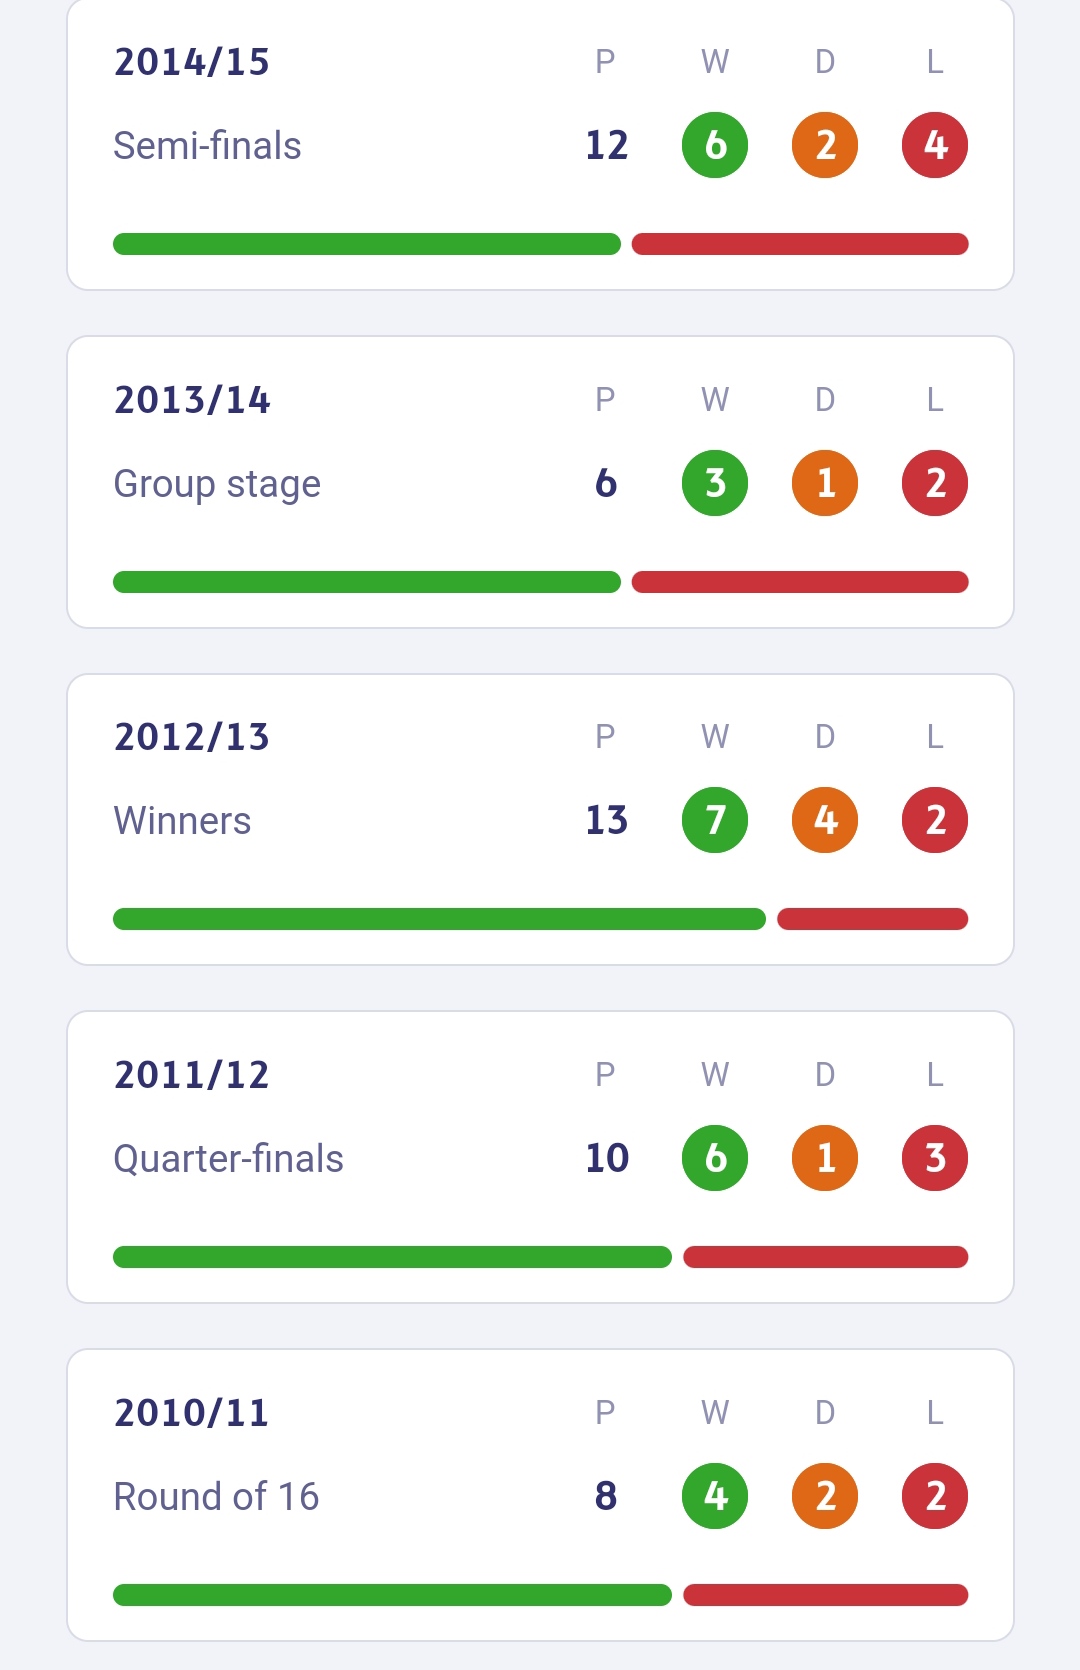Click the green wins badge for 2013/14
Screen dimensions: 1080x1670
click(715, 483)
